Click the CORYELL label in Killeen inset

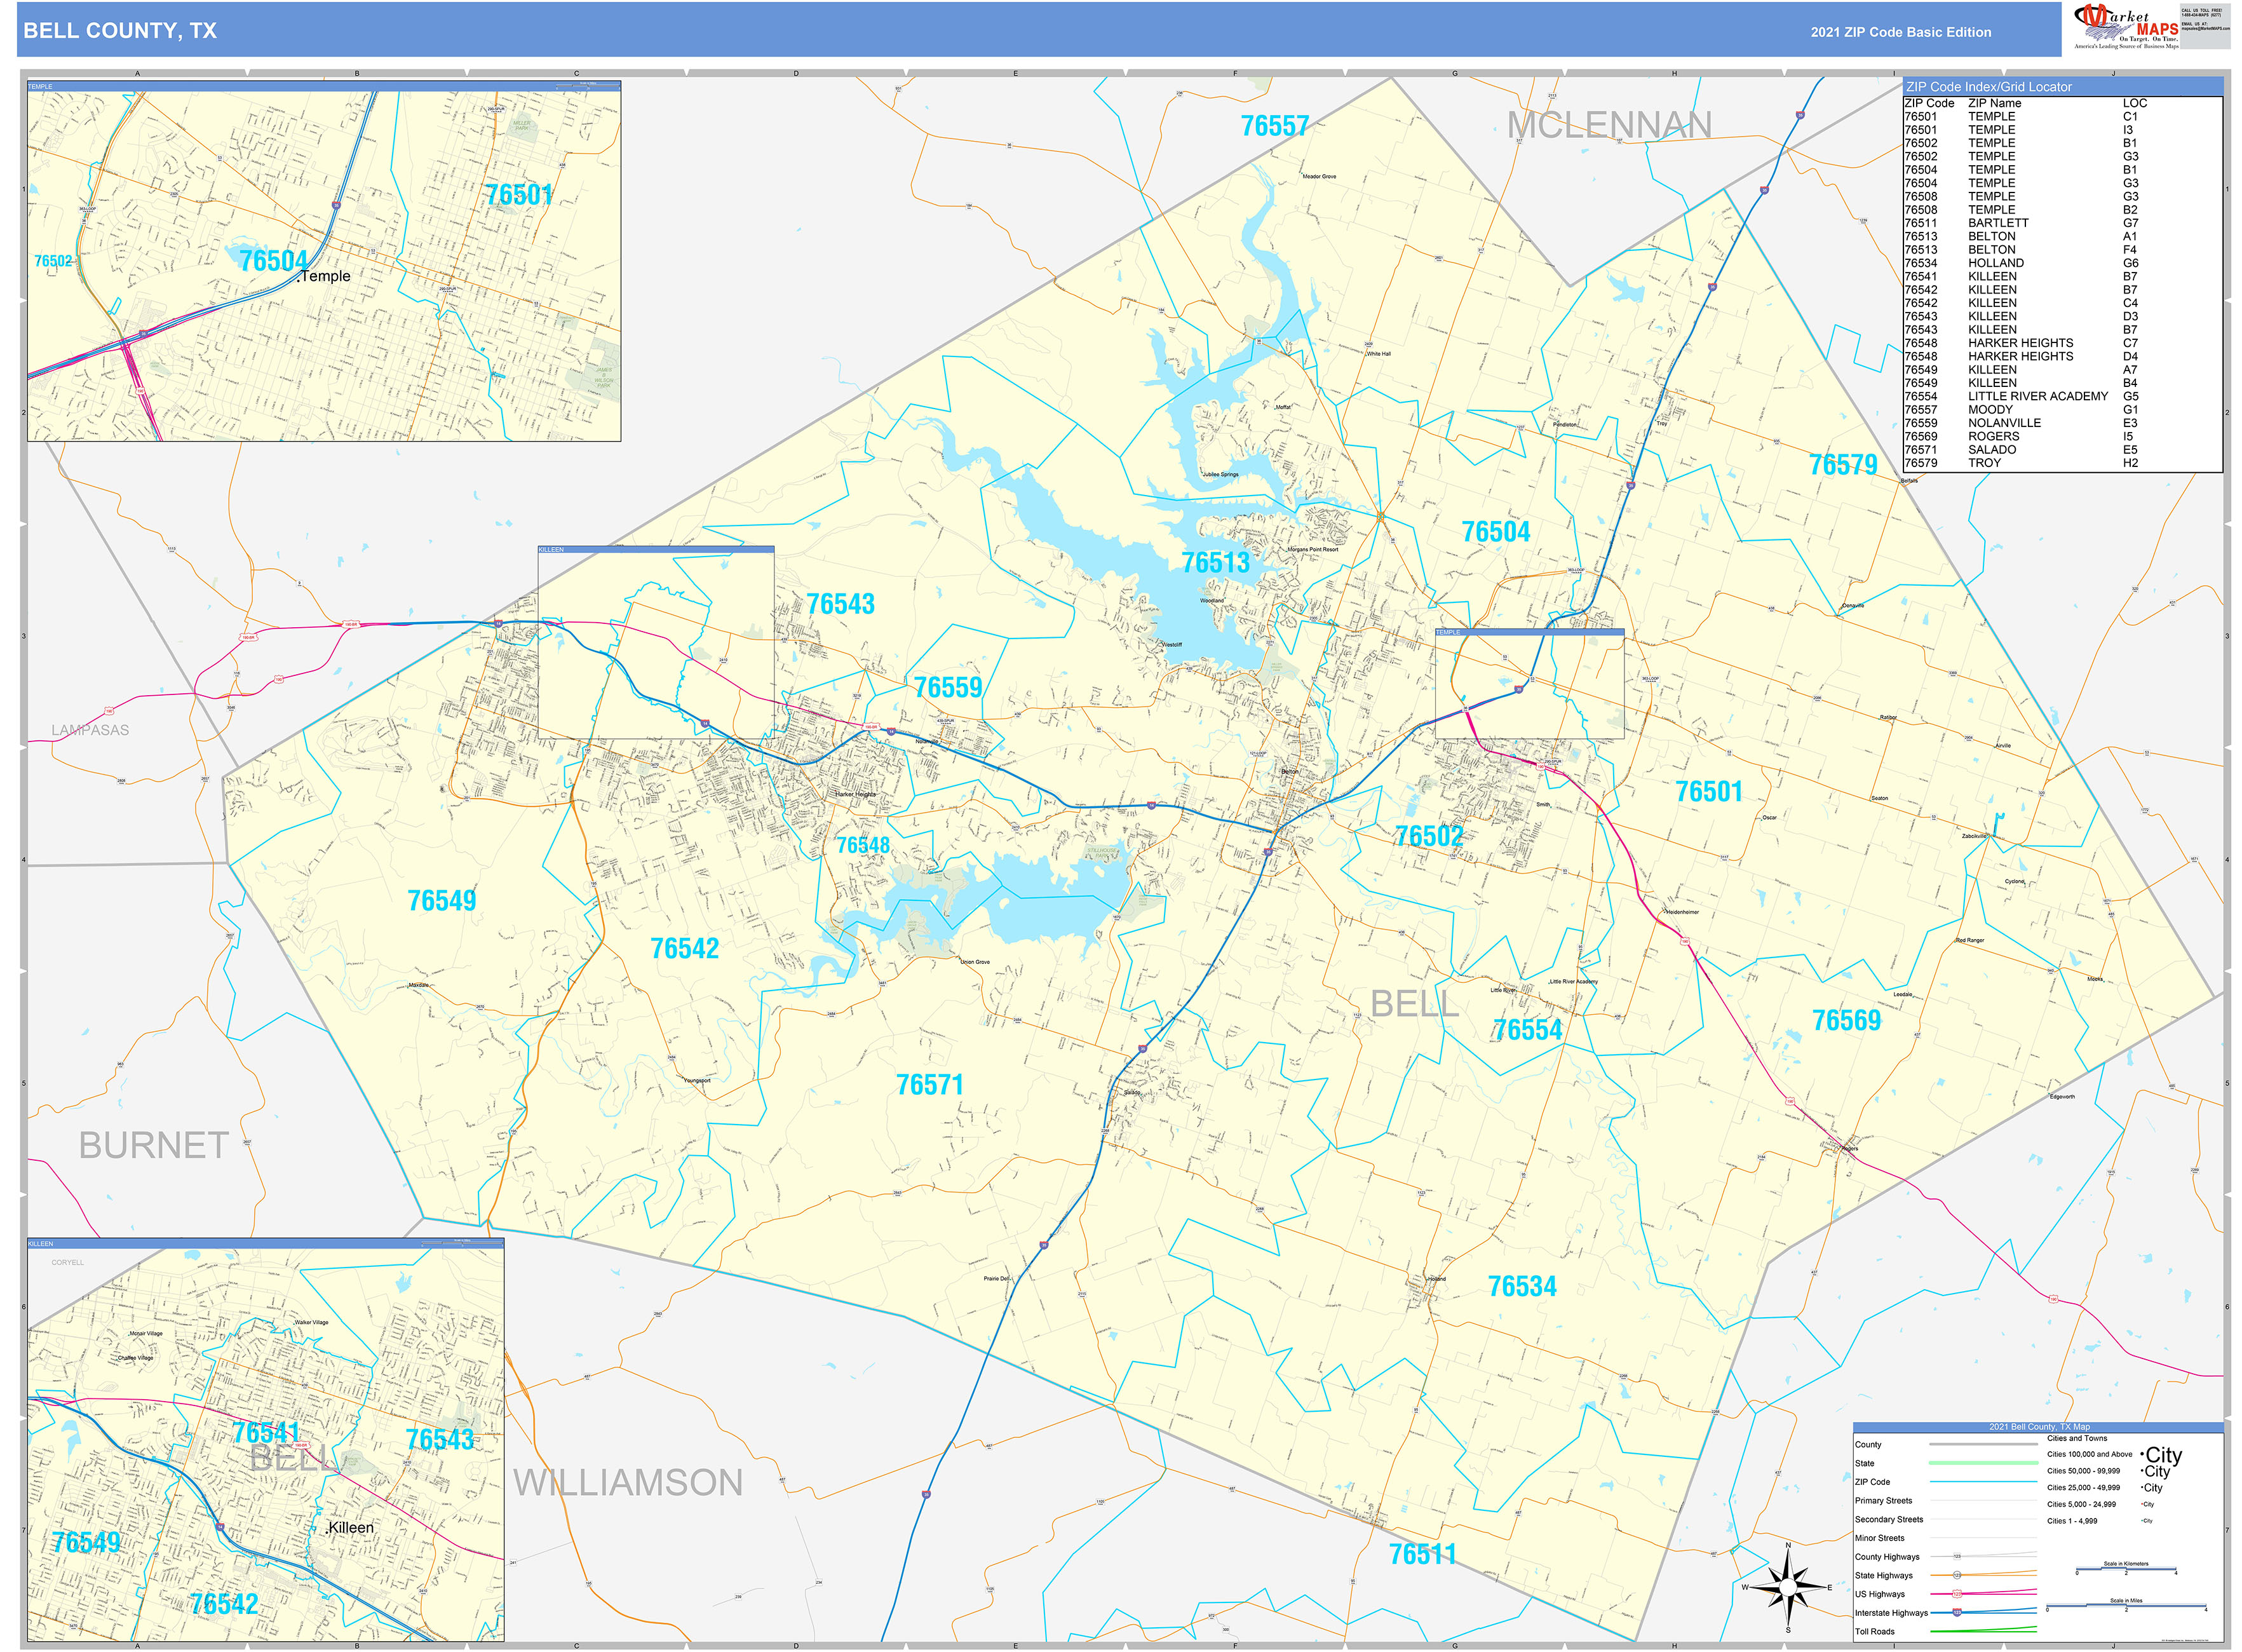(68, 1262)
